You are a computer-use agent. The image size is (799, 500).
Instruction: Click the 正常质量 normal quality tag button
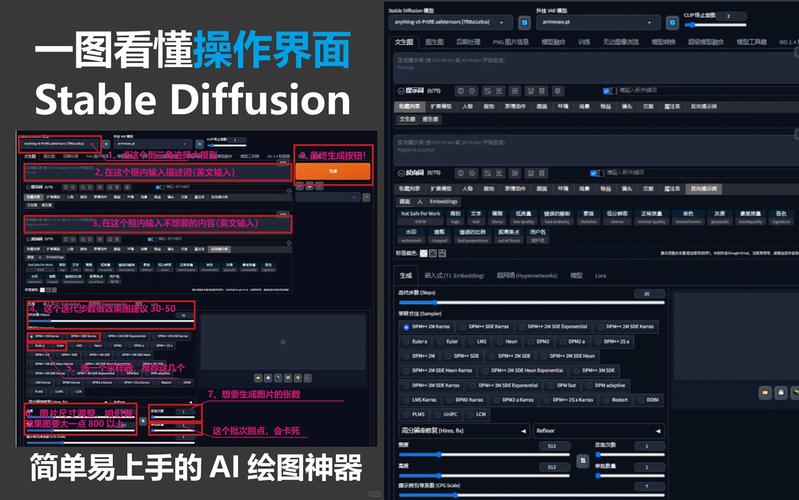[x=651, y=217]
